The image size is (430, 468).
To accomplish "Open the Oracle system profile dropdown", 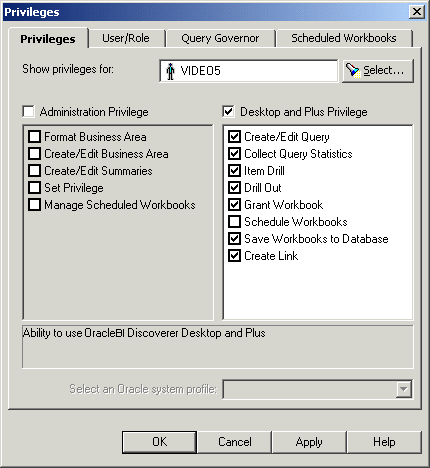I will (x=404, y=389).
